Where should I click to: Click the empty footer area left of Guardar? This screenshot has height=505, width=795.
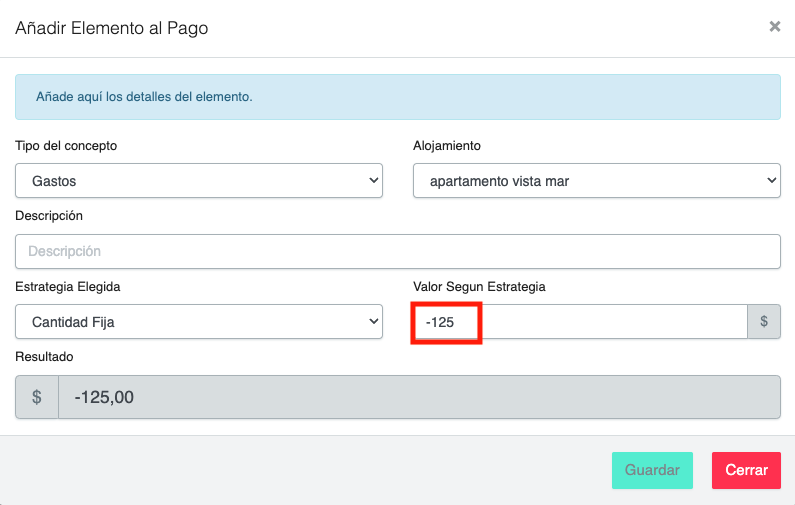pyautogui.click(x=300, y=470)
